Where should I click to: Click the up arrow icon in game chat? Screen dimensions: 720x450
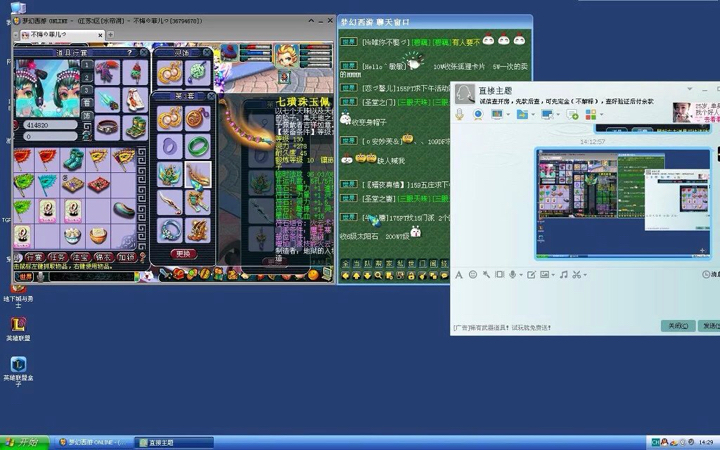click(356, 276)
